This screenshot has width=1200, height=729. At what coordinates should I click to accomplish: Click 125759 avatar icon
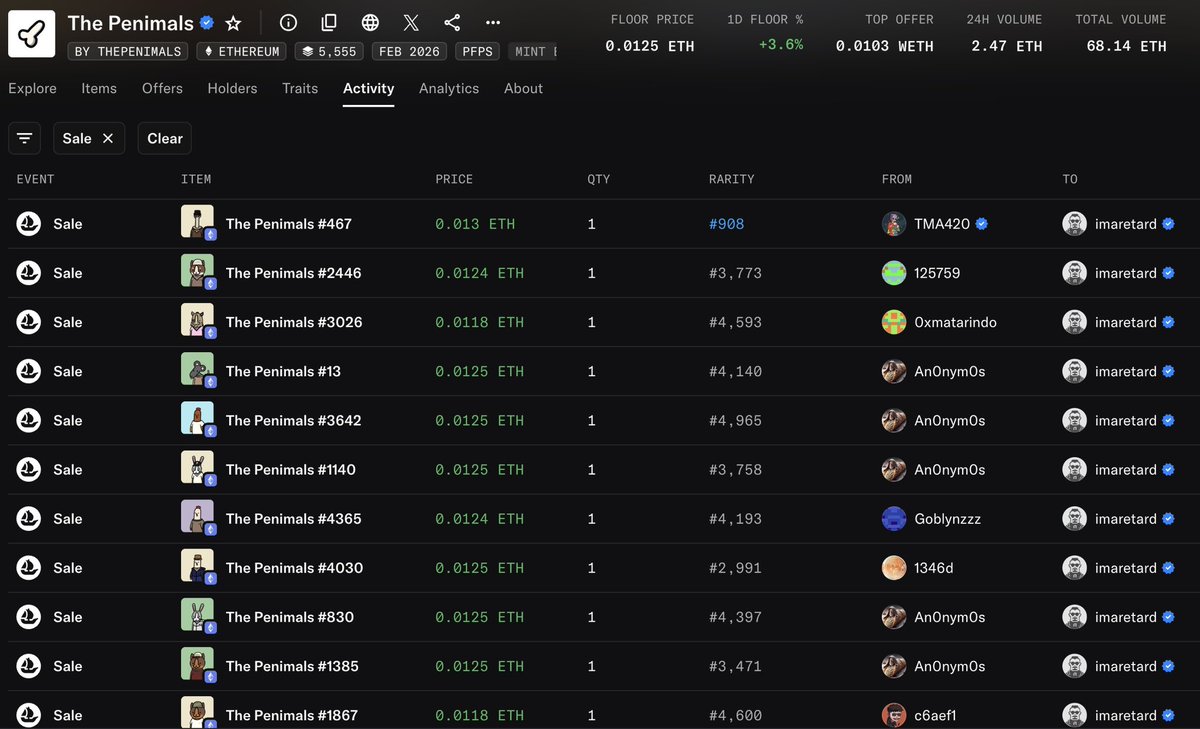(x=894, y=273)
